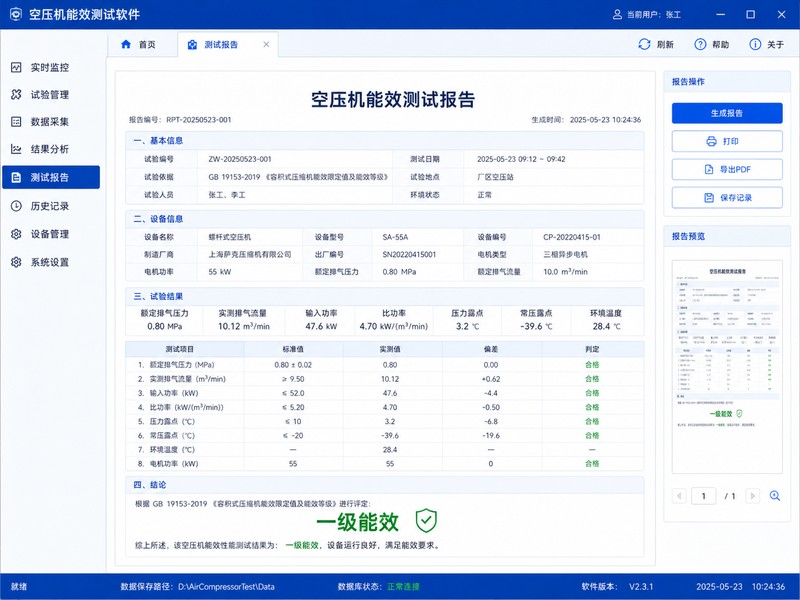Click the app shield logo icon

tap(16, 14)
